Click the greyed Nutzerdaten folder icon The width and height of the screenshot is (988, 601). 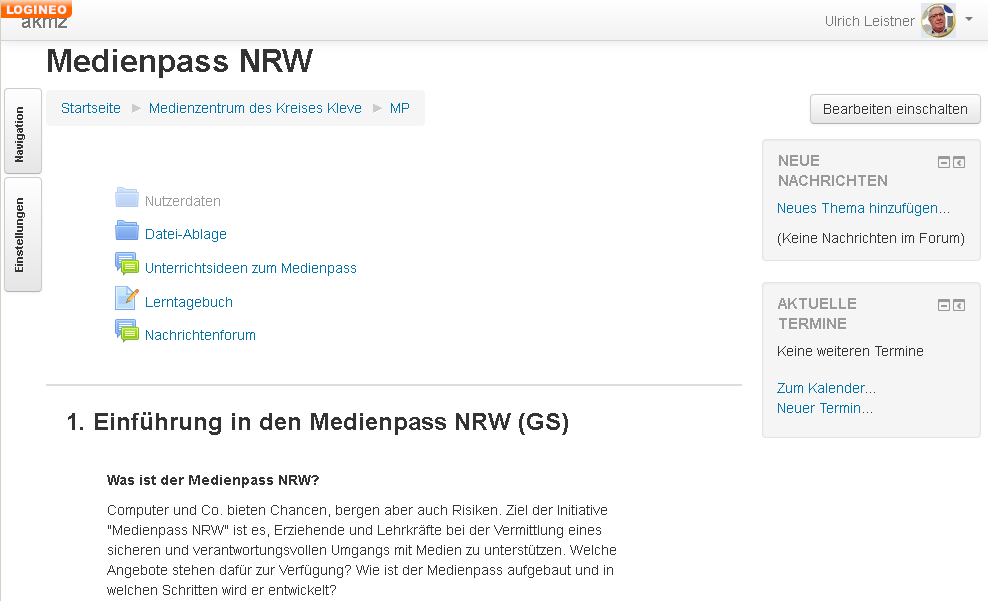point(126,197)
